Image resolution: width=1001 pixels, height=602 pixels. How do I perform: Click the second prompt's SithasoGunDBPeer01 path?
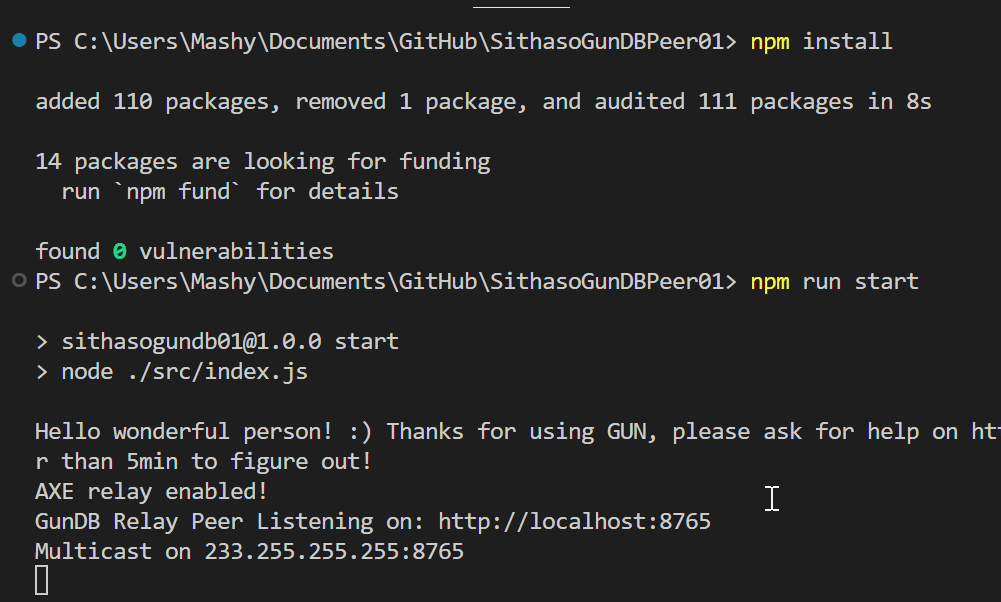pyautogui.click(x=607, y=282)
